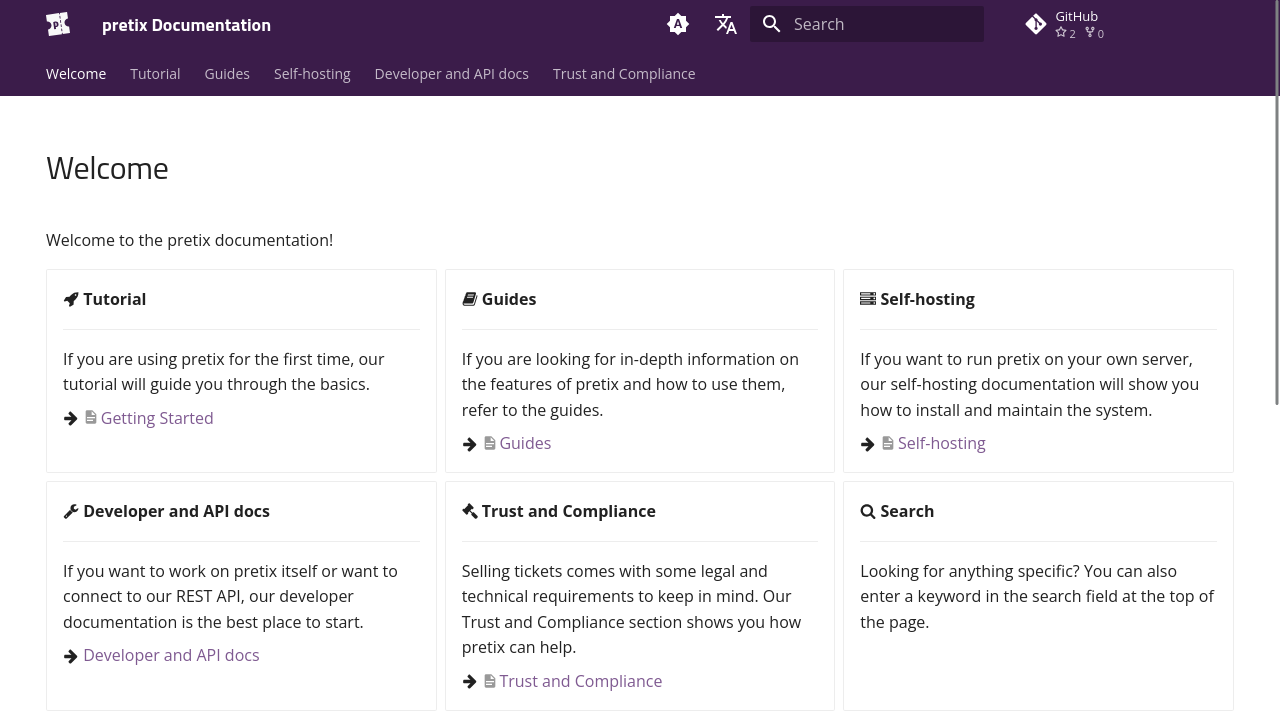Screen dimensions: 1280x720
Task: Go to the Self-hosting tab
Action: [x=312, y=74]
